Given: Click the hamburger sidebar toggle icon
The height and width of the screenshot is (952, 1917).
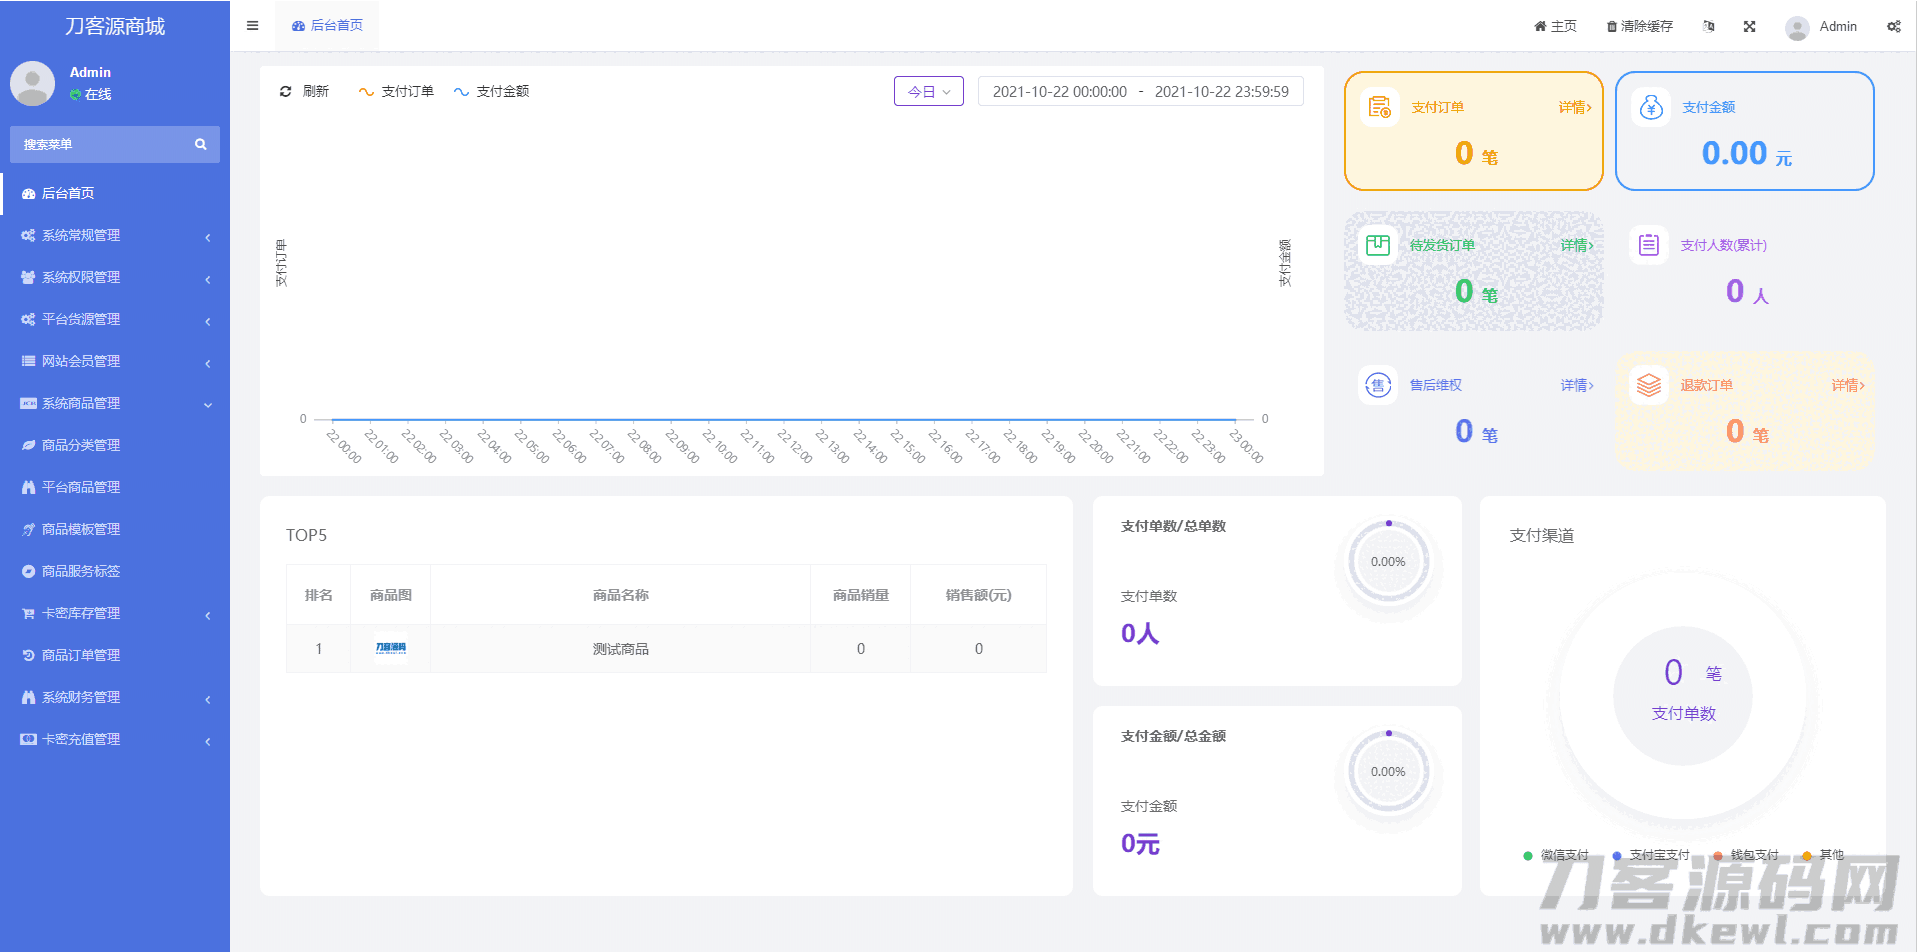Looking at the screenshot, I should 252,26.
